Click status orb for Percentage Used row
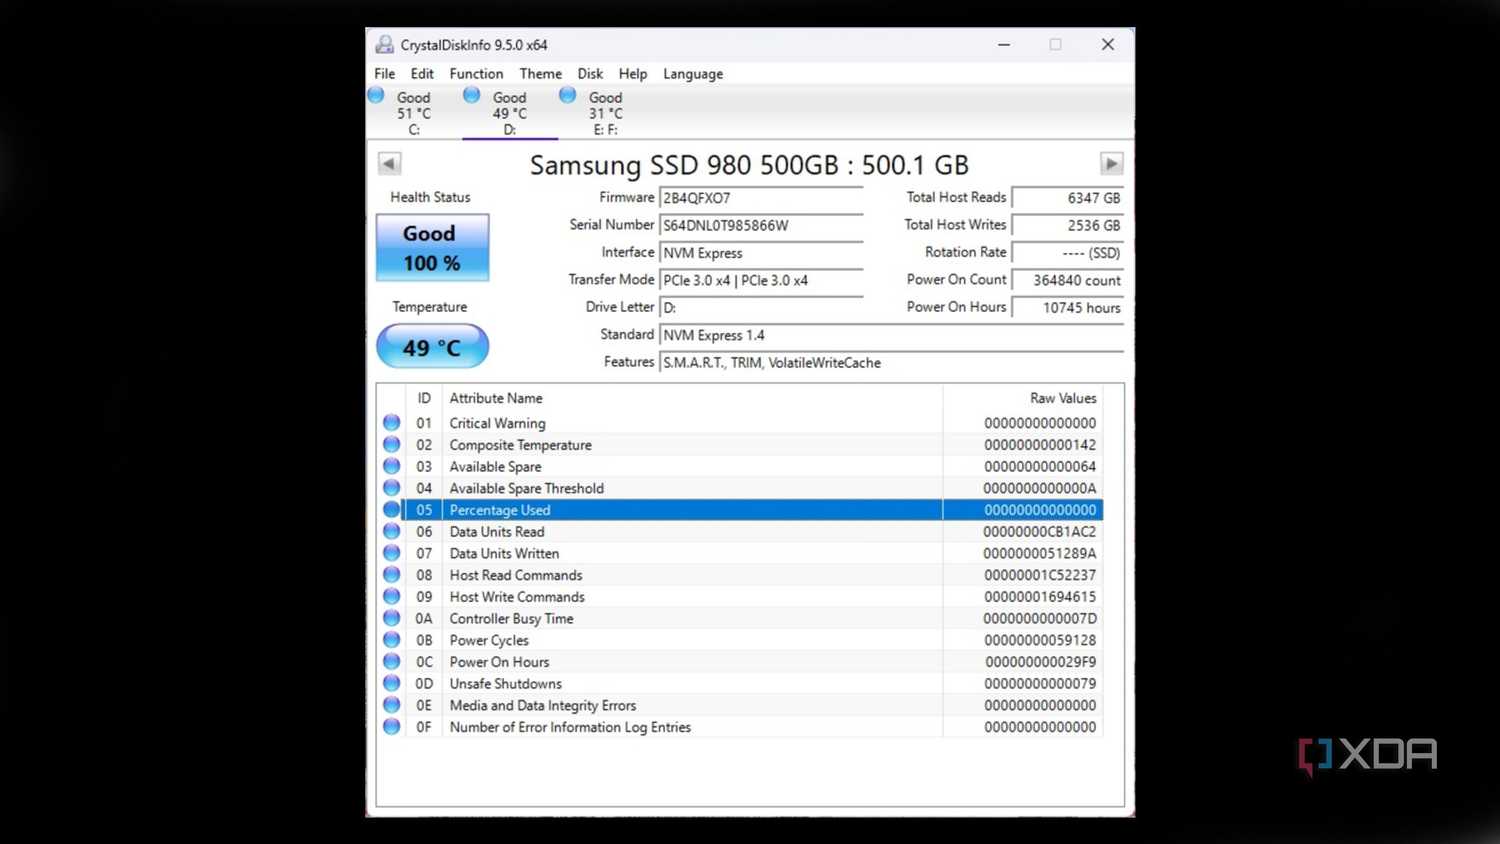This screenshot has height=844, width=1500. coord(391,510)
